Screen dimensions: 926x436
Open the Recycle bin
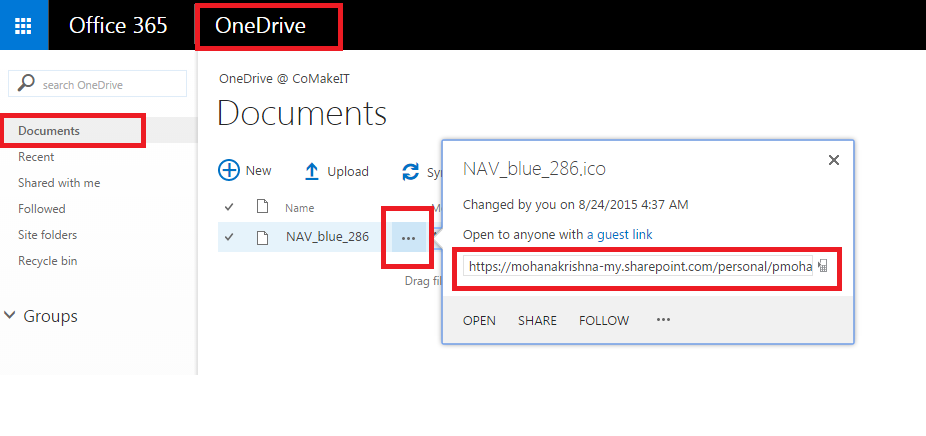[x=47, y=261]
